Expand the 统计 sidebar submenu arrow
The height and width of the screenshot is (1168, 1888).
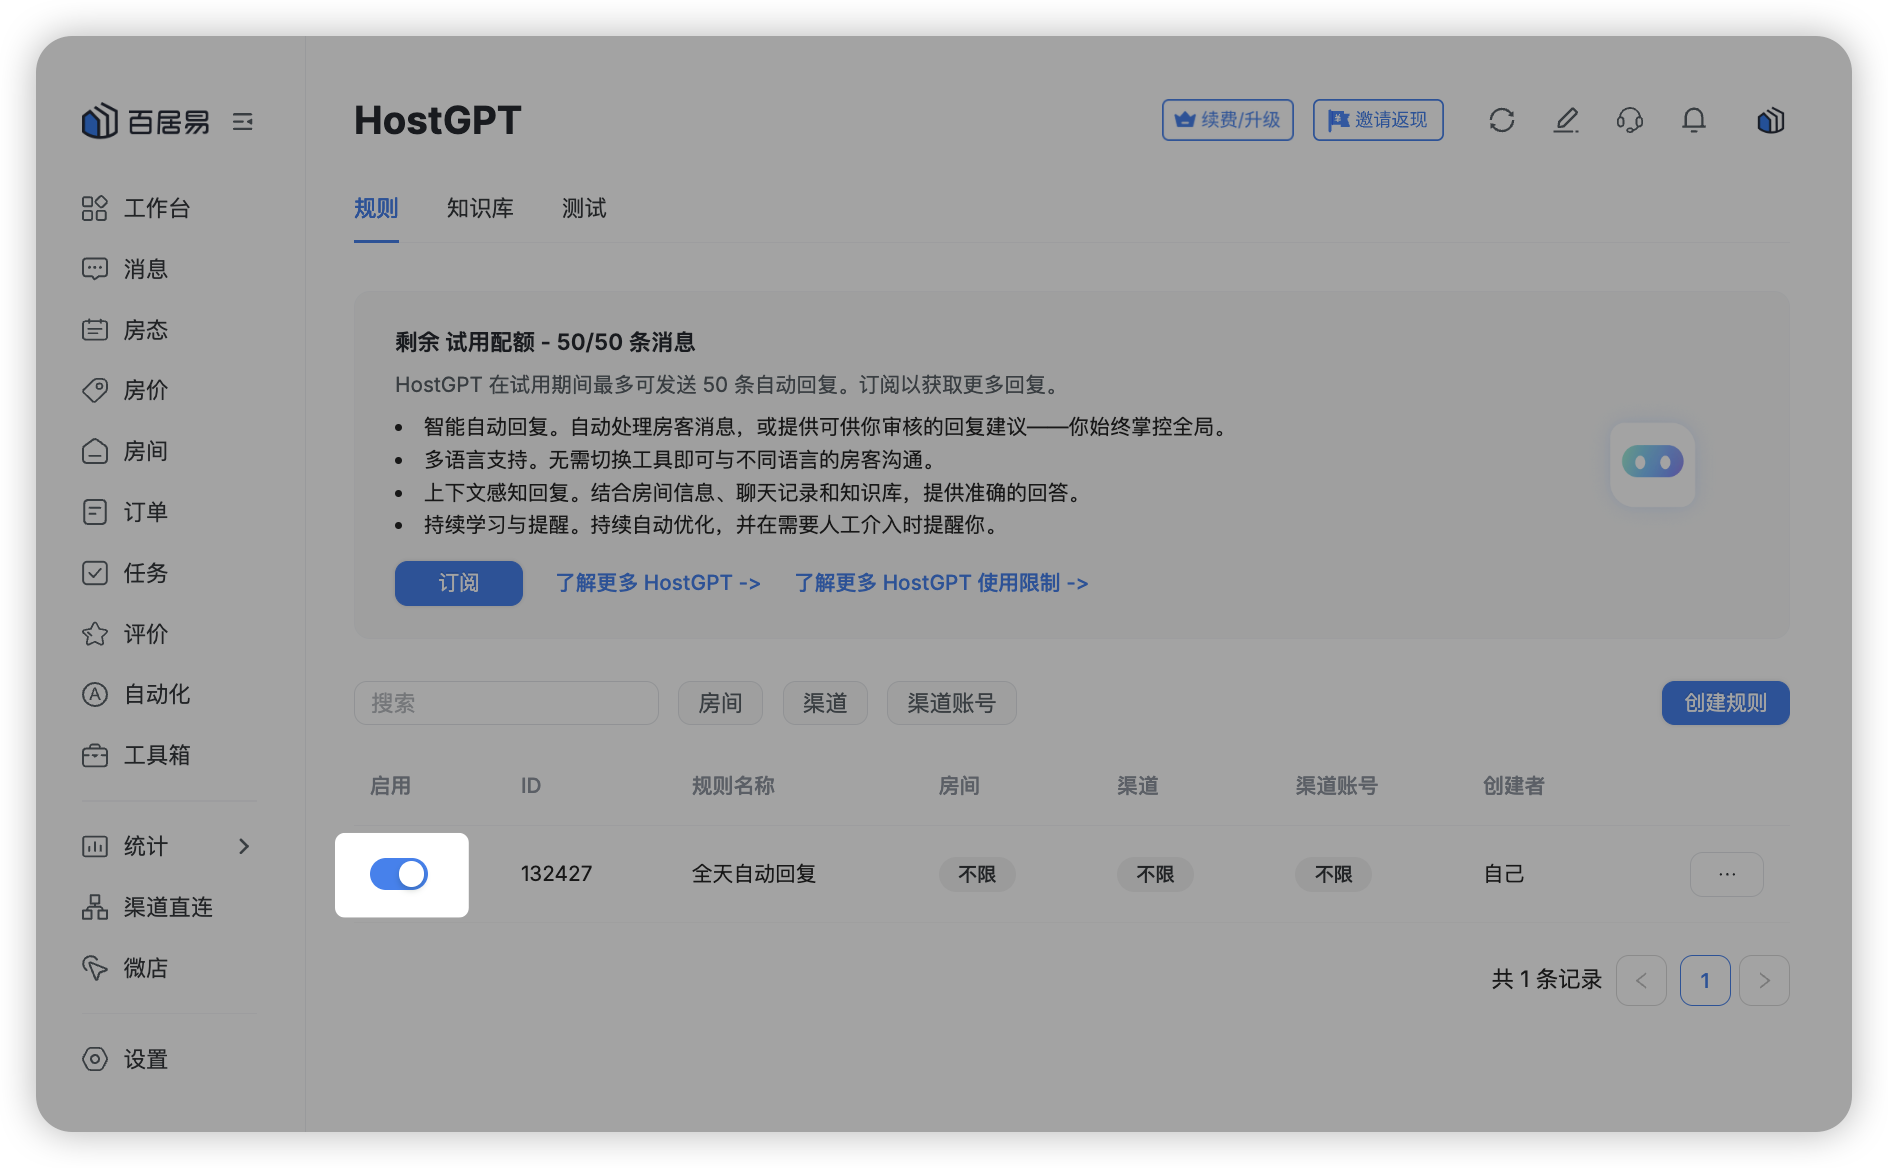click(x=244, y=846)
